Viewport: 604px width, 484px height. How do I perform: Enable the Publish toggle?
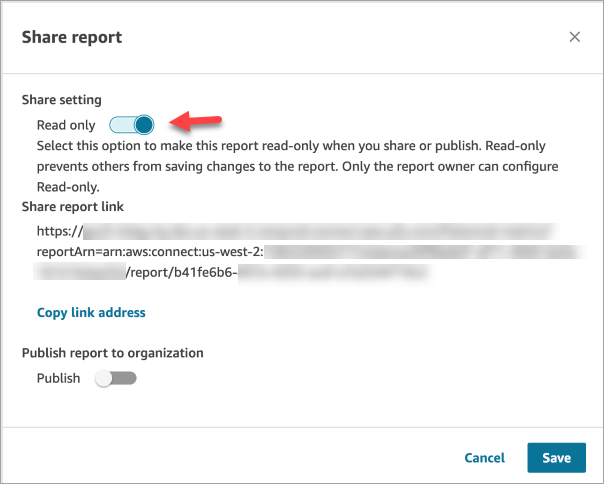(x=115, y=379)
